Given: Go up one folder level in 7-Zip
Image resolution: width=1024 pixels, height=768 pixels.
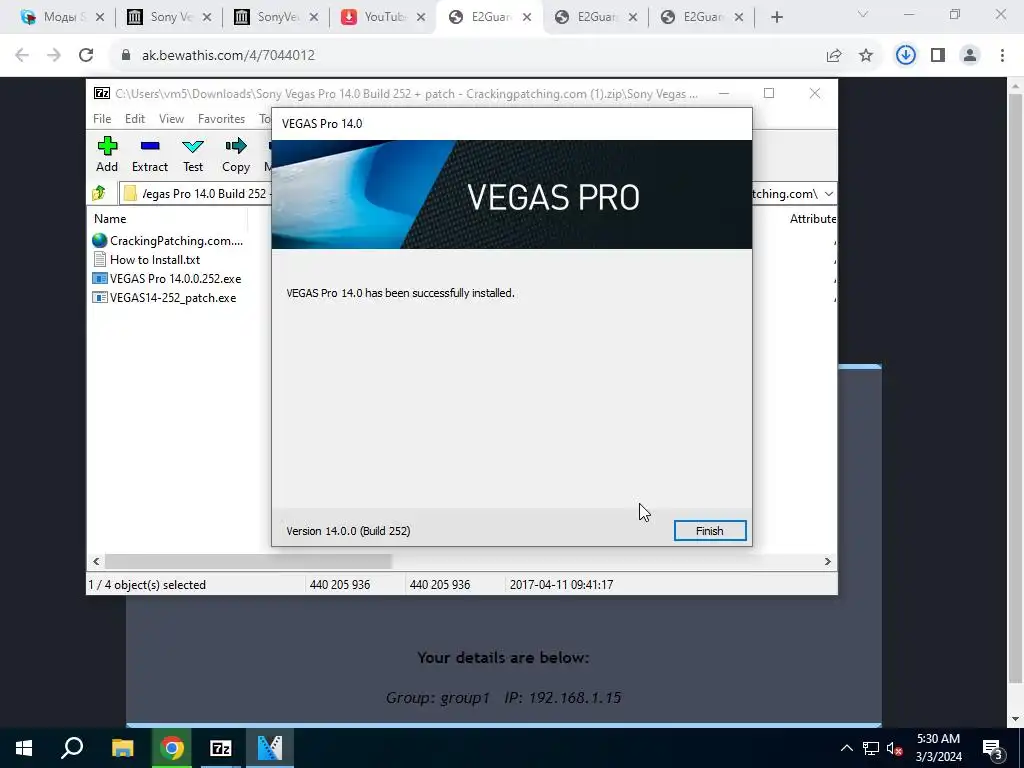Looking at the screenshot, I should [99, 193].
